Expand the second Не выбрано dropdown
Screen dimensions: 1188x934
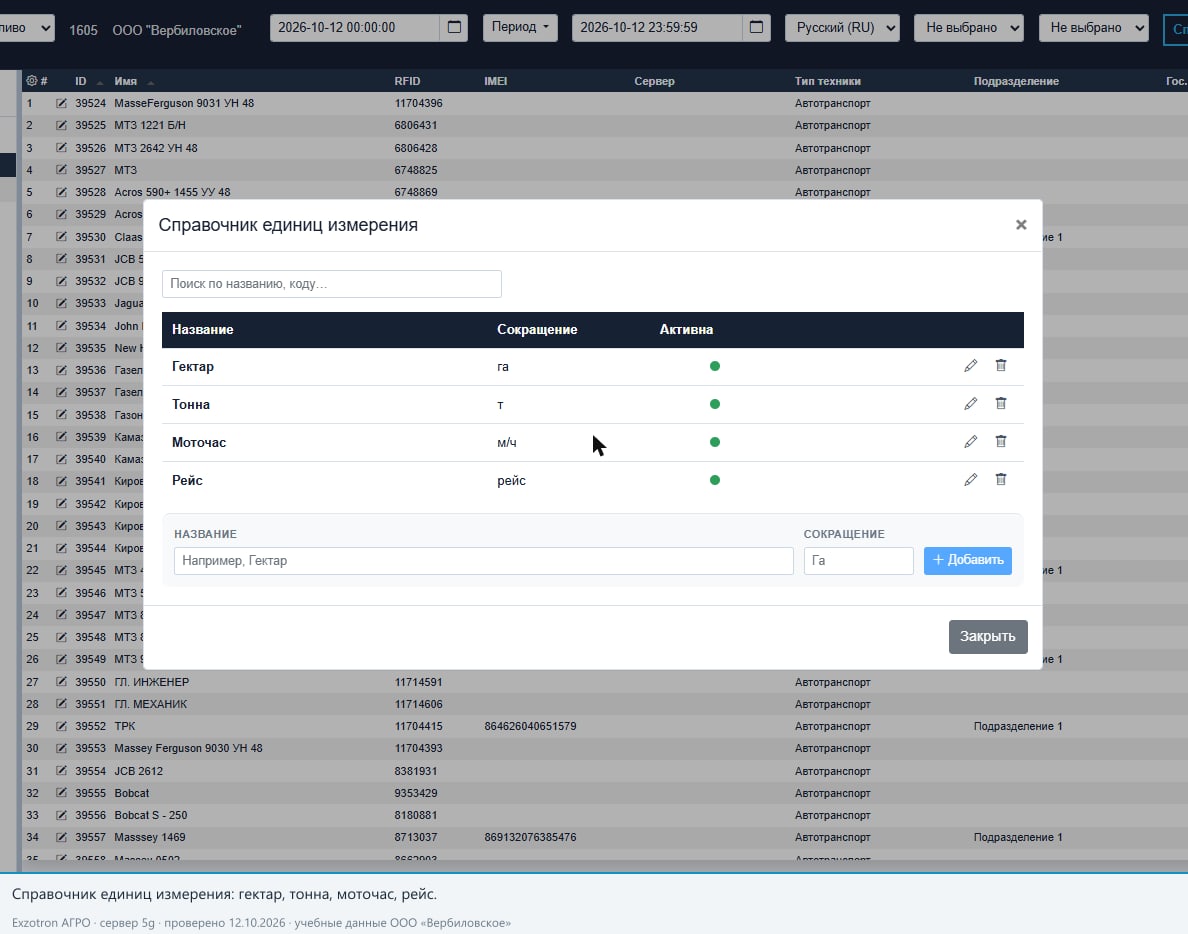coord(1093,28)
